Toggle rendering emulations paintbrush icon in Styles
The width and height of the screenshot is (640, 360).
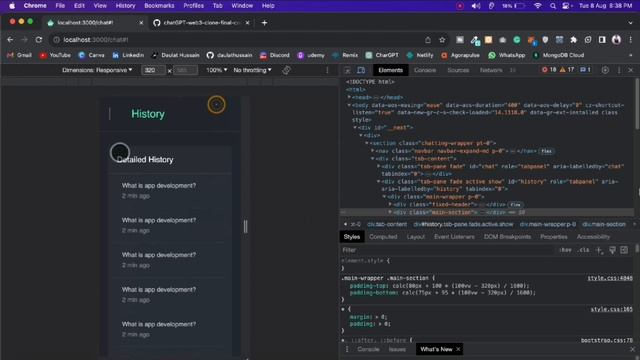[612, 250]
